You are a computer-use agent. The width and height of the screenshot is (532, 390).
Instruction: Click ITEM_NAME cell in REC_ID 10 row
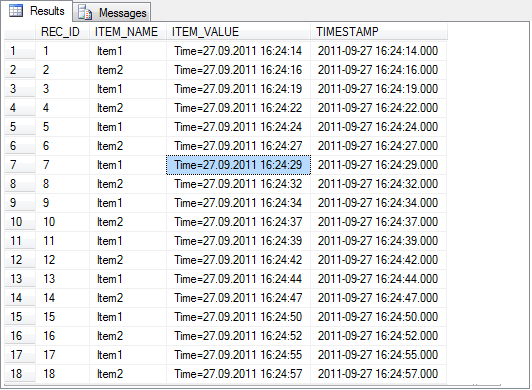coord(128,222)
